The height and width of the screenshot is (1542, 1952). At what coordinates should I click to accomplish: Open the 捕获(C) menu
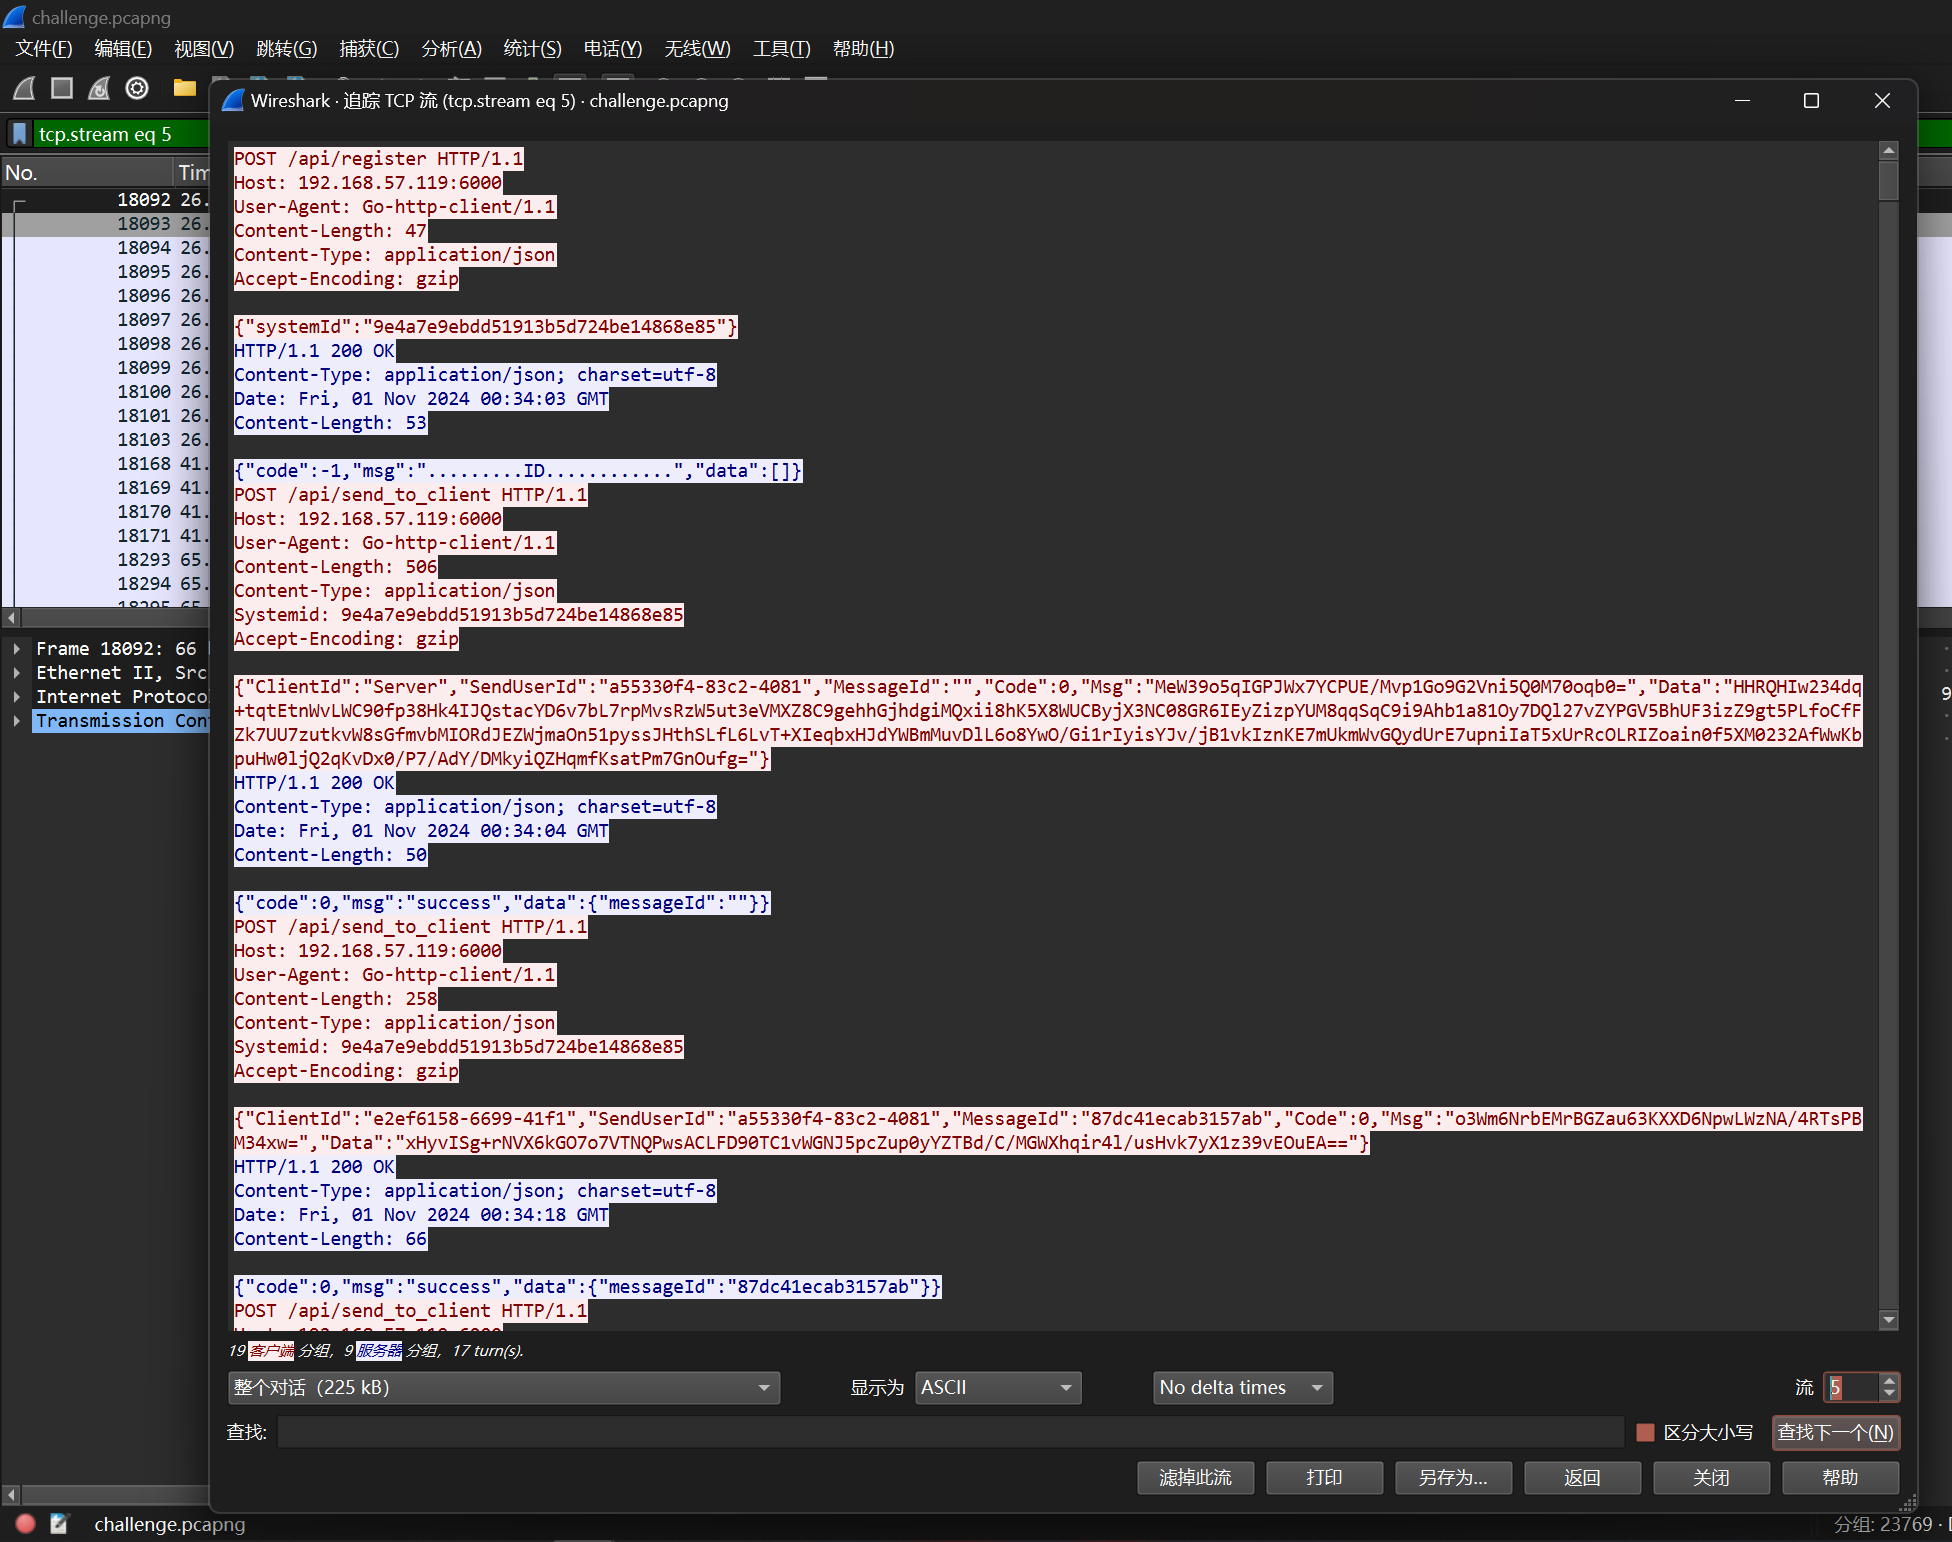tap(369, 49)
